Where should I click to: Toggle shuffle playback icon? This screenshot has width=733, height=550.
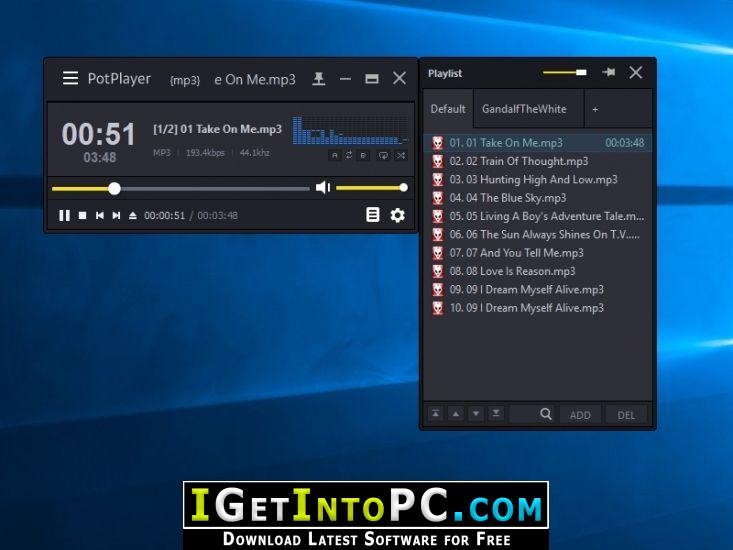pos(401,156)
